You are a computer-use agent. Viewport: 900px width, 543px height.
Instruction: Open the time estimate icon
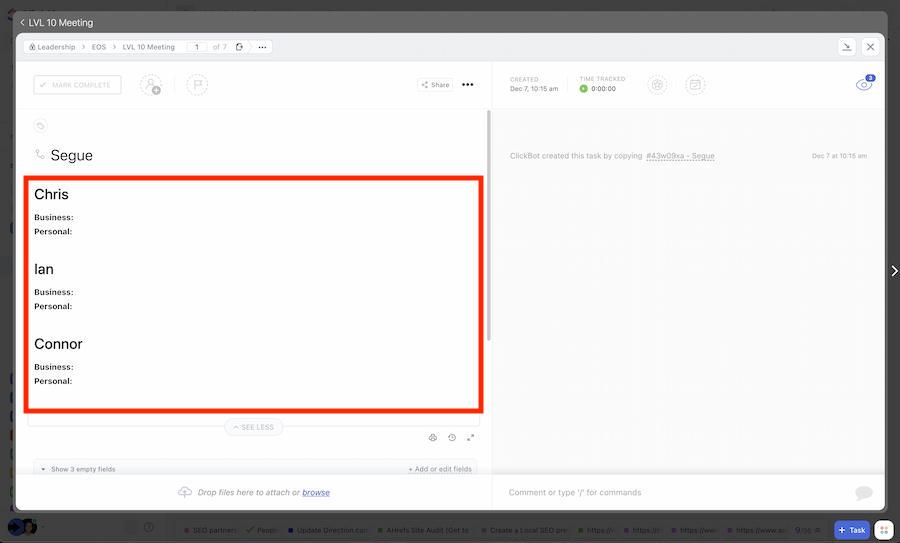657,85
